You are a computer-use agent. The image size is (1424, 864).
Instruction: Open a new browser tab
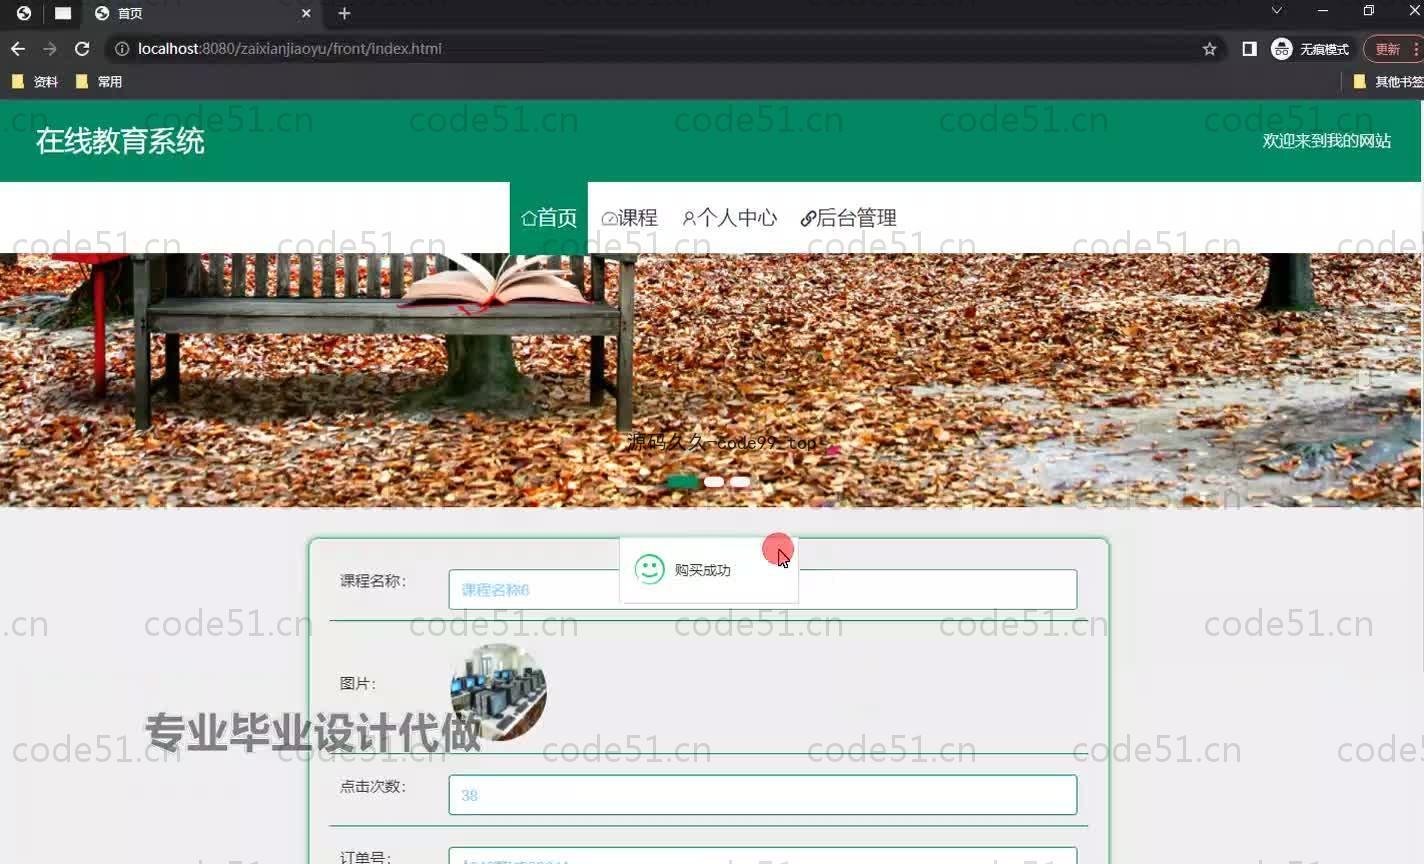click(x=344, y=13)
